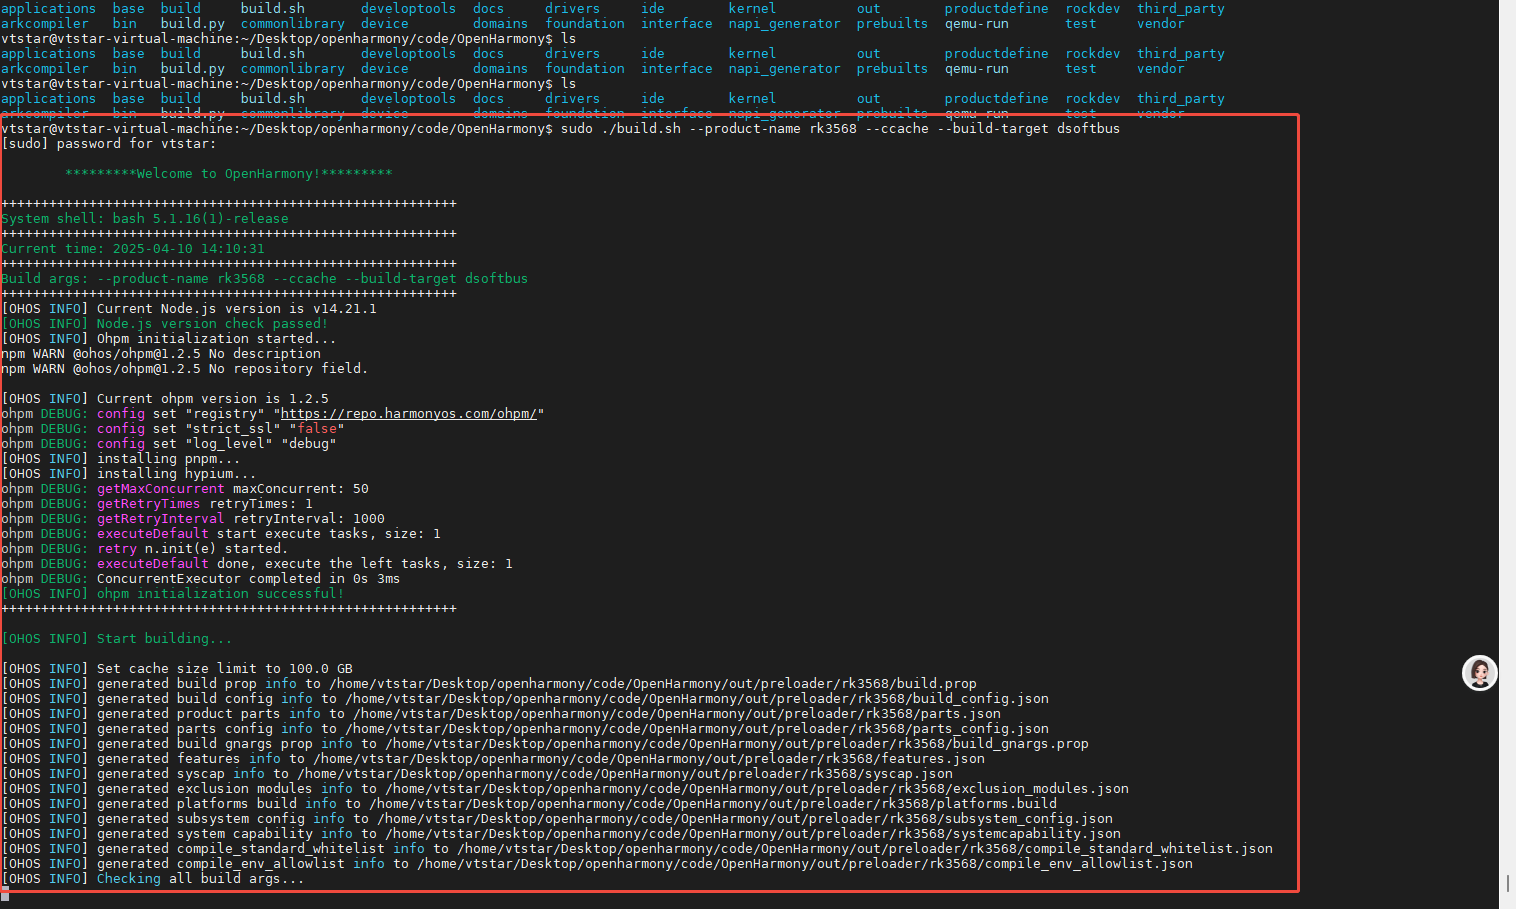The width and height of the screenshot is (1516, 909).
Task: Click the red "false" strict_ssl value
Action: [317, 428]
